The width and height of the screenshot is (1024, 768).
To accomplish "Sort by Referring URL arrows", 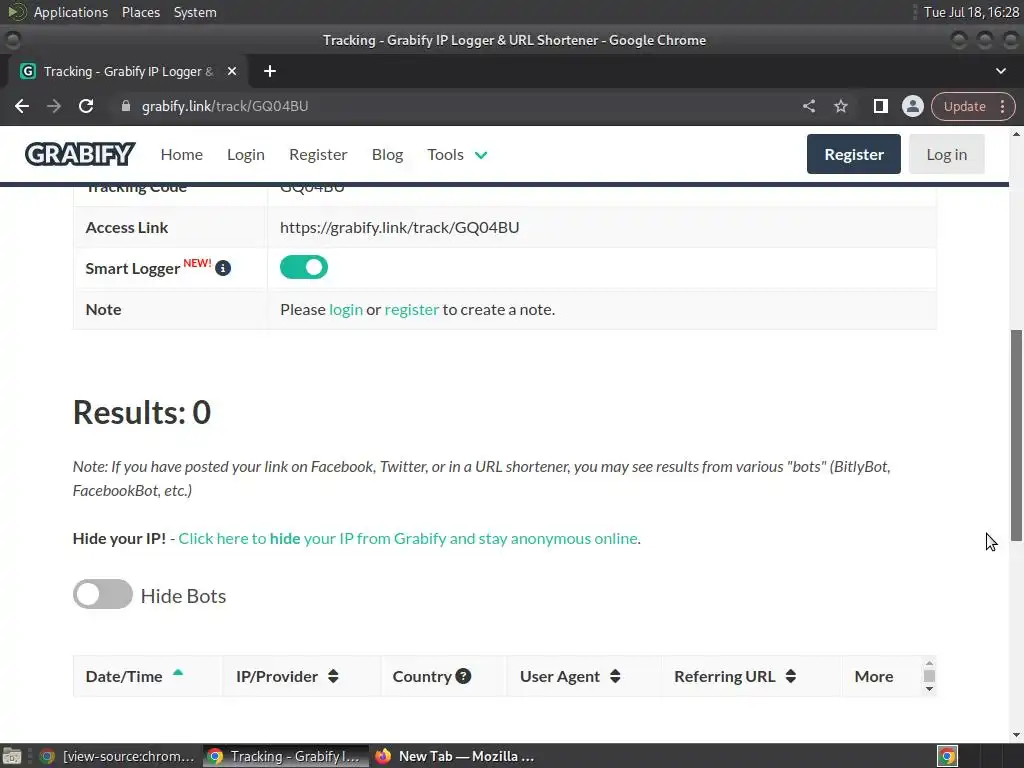I will [x=790, y=676].
